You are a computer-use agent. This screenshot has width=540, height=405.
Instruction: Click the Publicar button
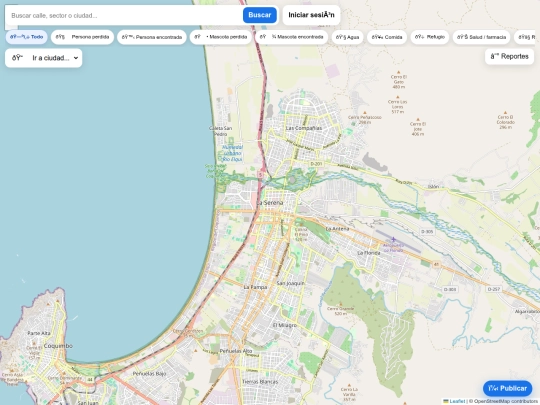point(507,388)
